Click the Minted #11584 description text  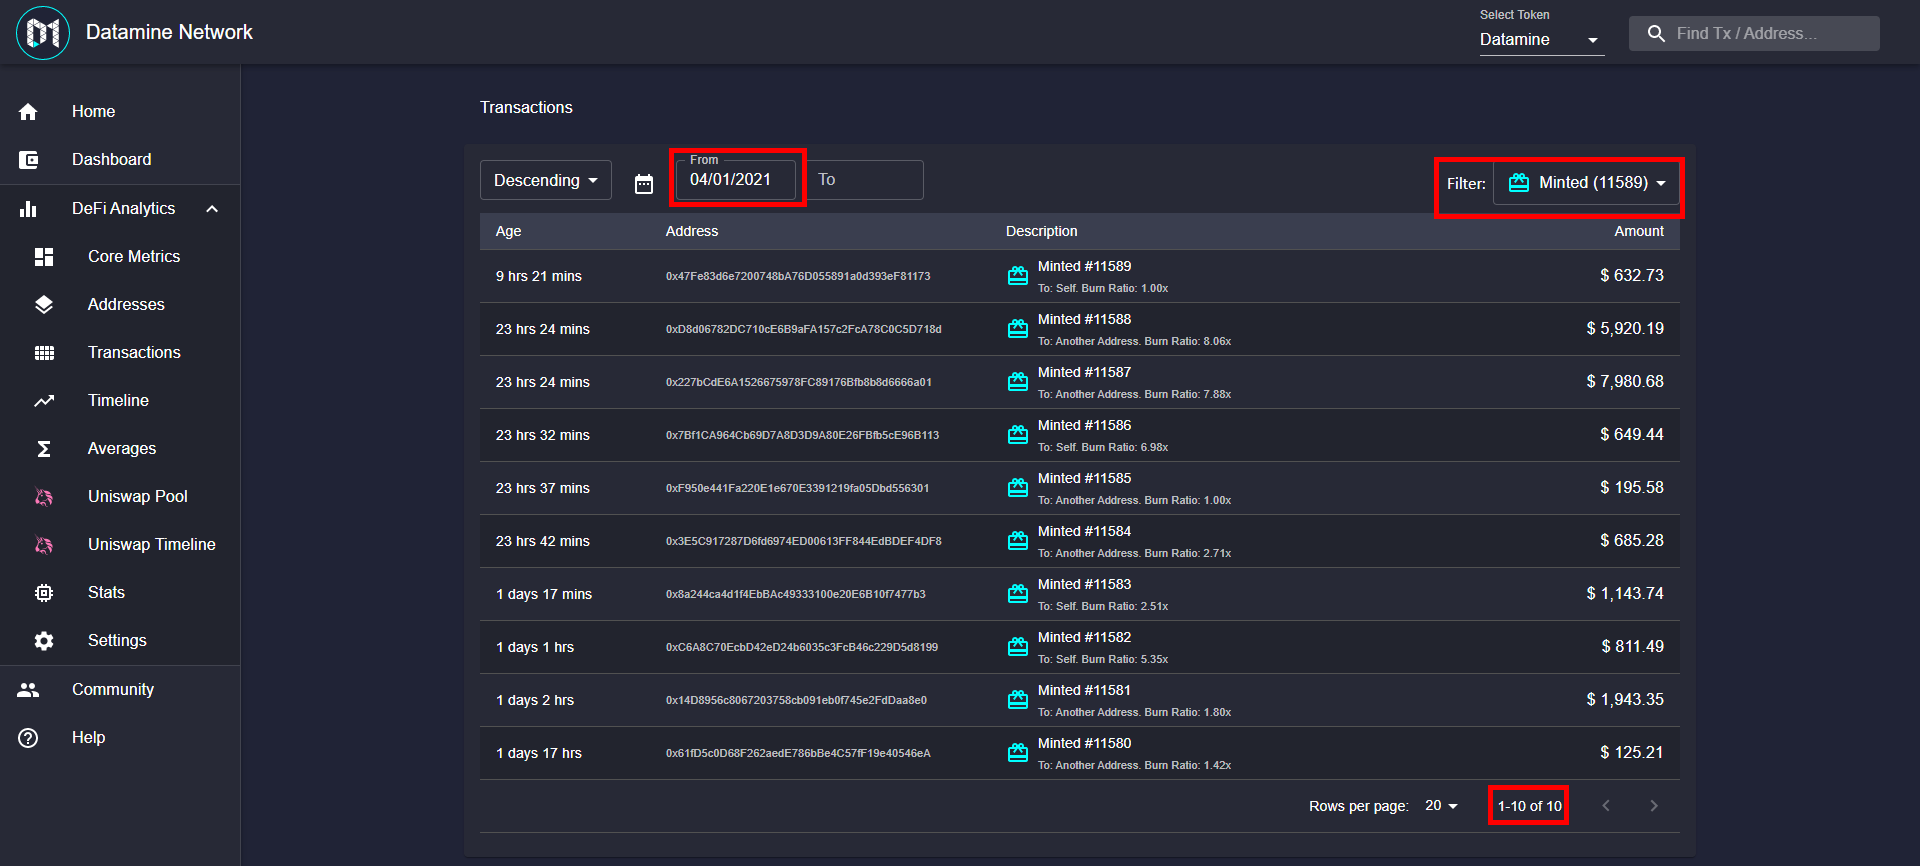coord(1084,532)
